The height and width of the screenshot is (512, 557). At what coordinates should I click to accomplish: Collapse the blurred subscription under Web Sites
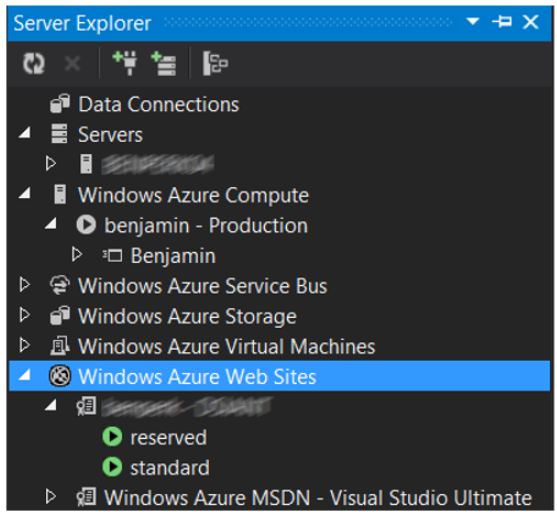(51, 405)
